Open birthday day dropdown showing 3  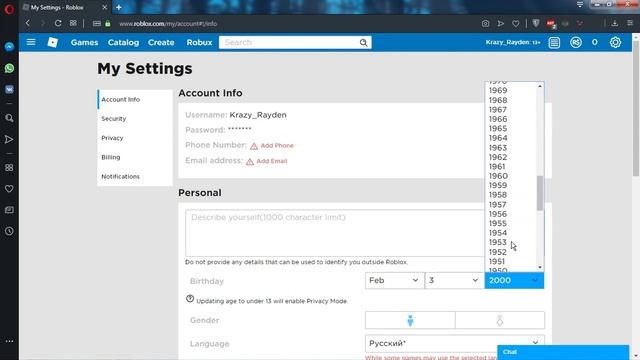pyautogui.click(x=454, y=280)
